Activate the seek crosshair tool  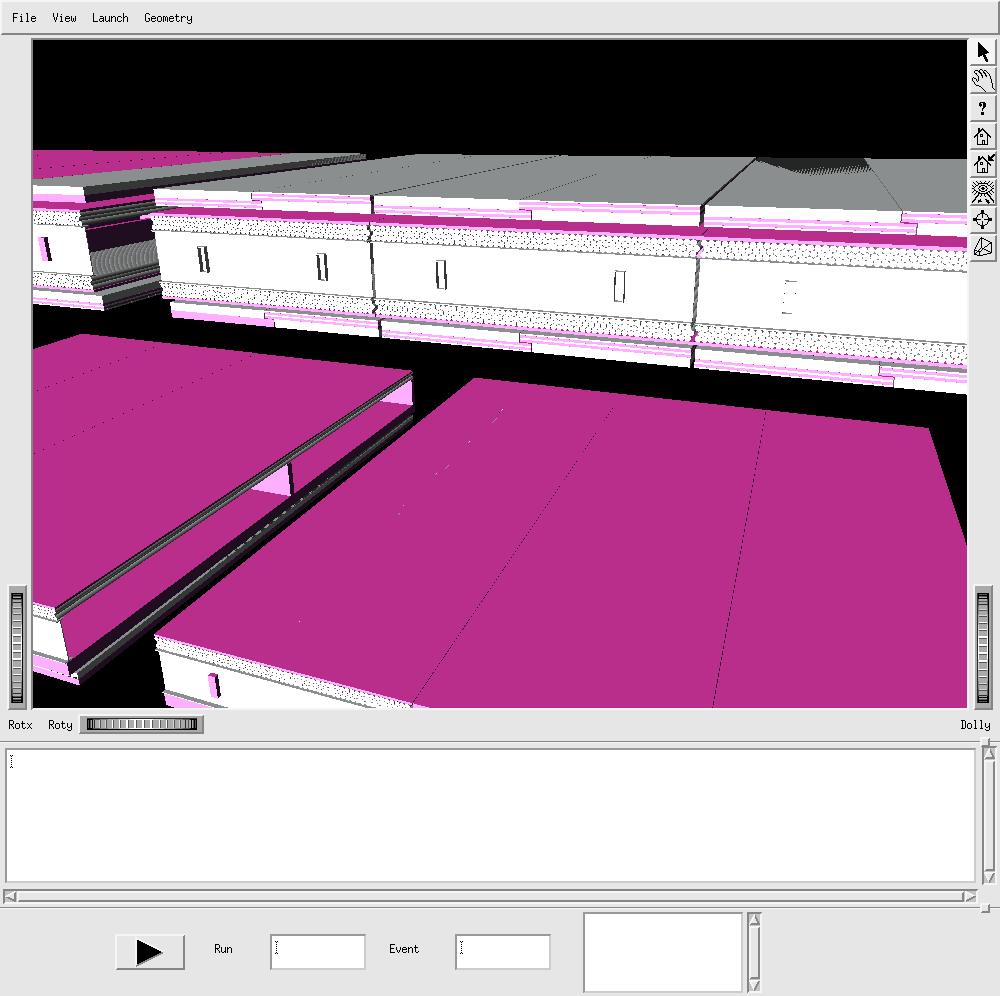983,220
